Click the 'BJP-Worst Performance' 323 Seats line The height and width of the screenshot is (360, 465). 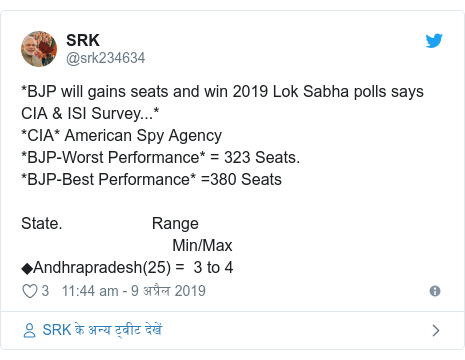point(160,157)
